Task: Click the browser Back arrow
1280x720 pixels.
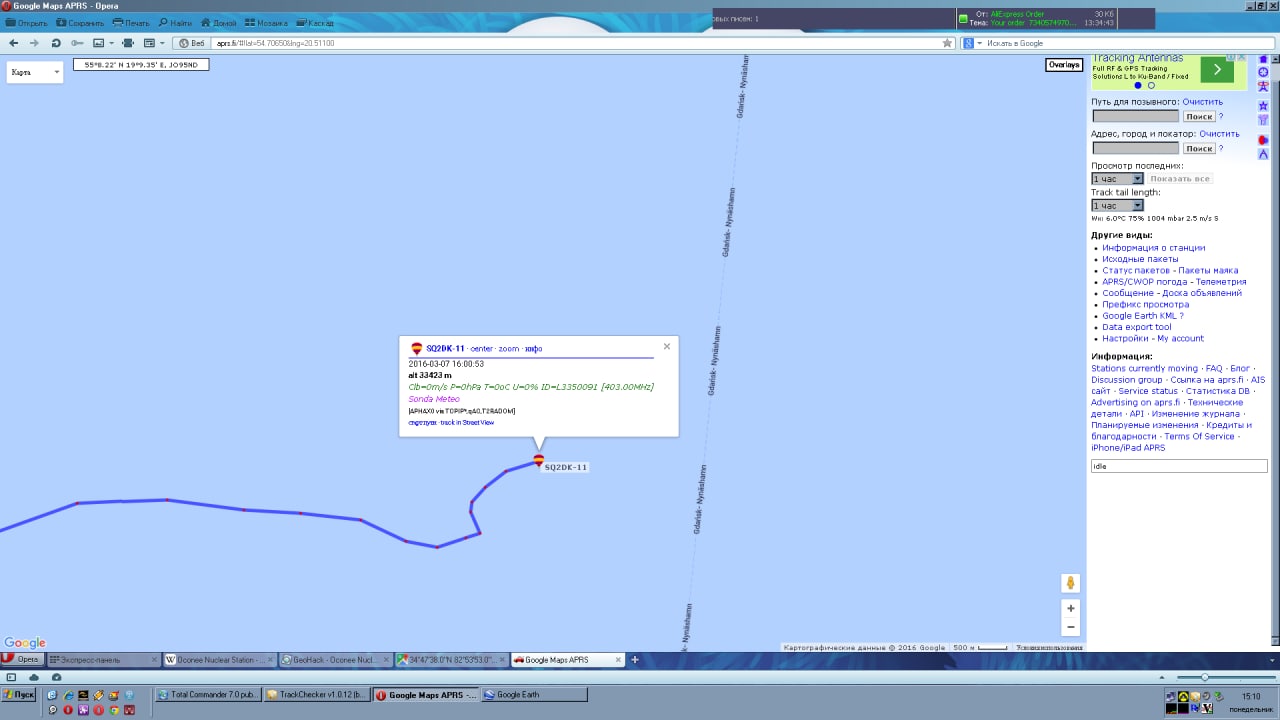Action: (x=13, y=43)
